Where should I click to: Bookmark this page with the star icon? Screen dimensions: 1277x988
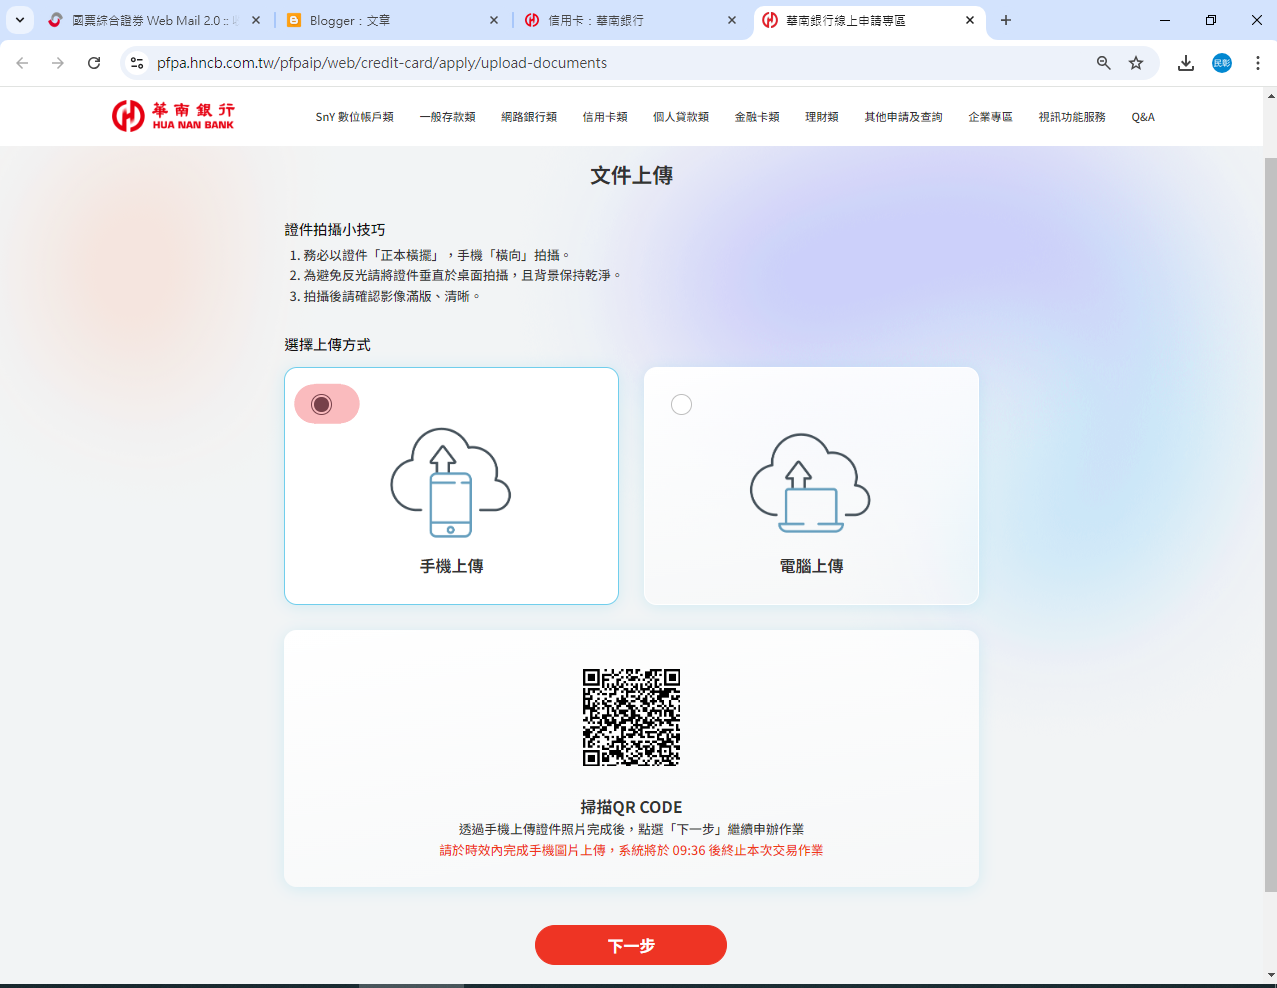[x=1136, y=63]
